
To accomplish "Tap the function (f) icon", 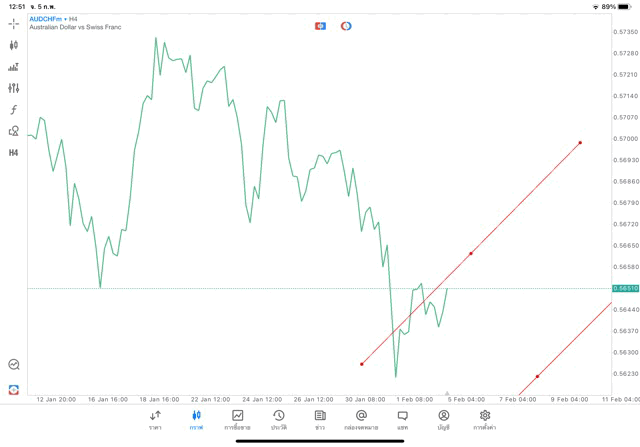I will tap(14, 110).
